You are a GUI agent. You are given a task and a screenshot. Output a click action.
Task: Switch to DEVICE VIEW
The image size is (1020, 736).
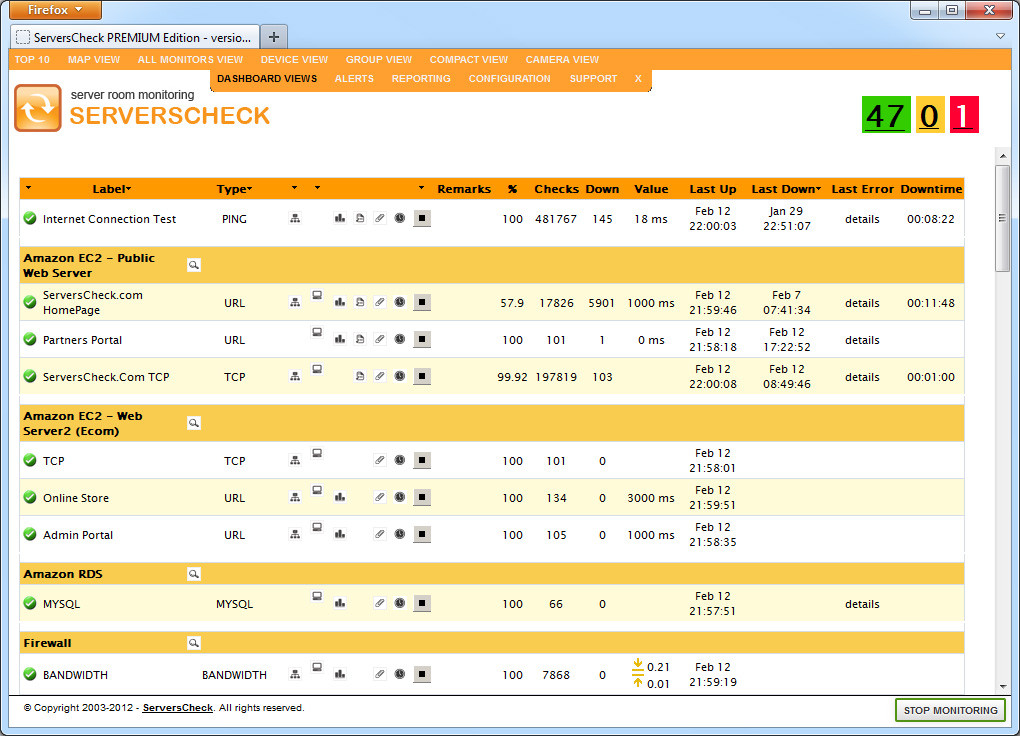point(294,59)
